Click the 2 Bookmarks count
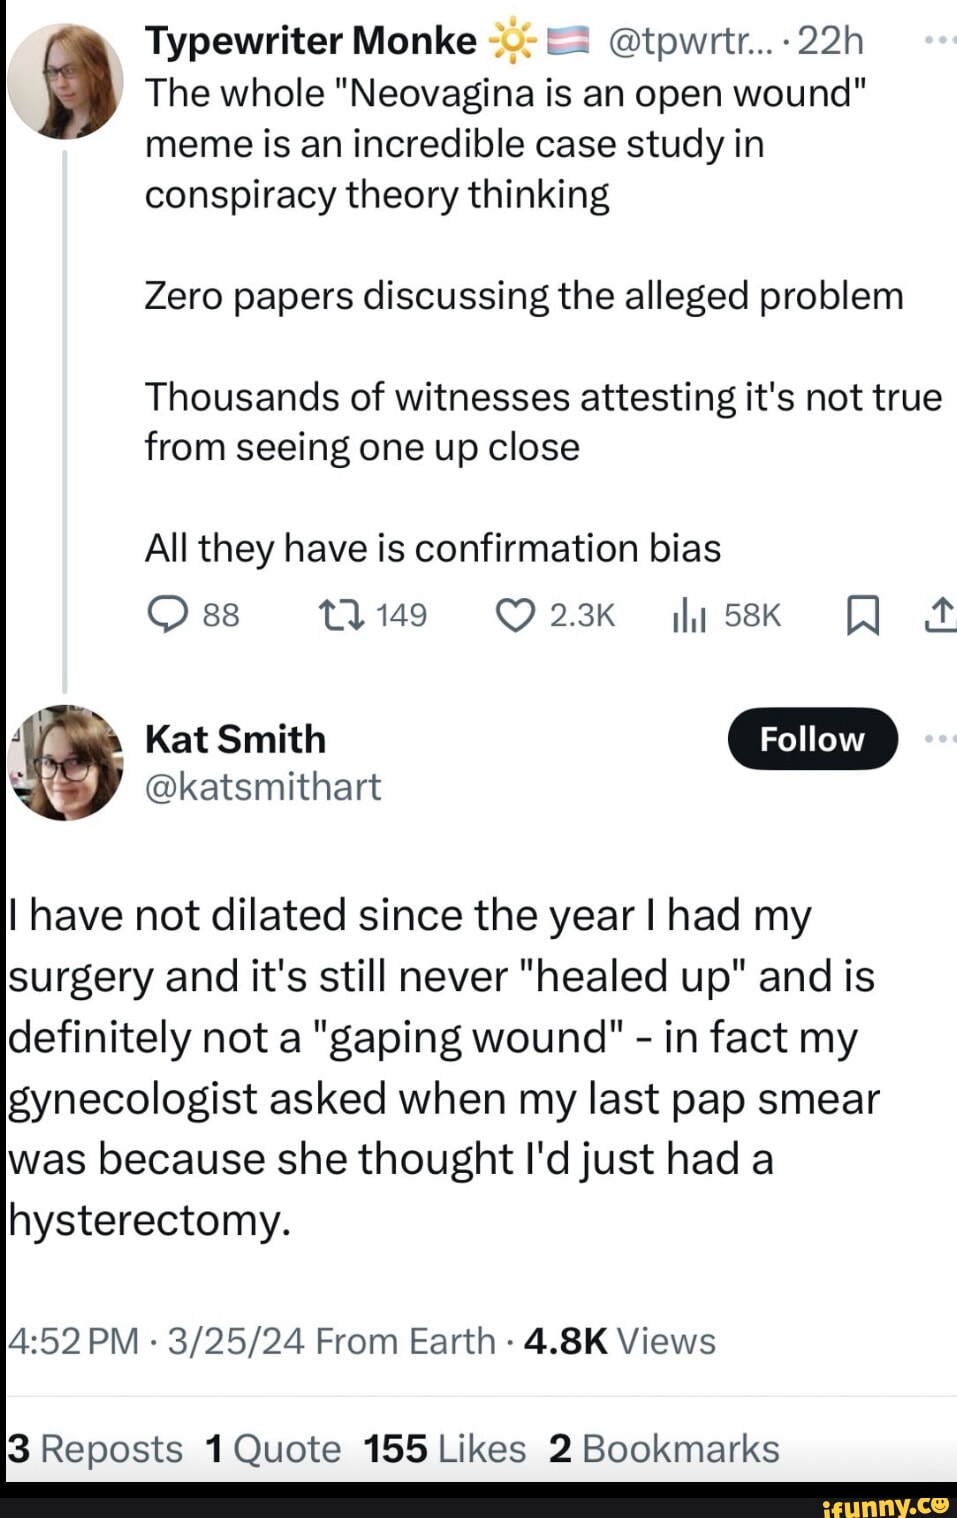Viewport: 957px width, 1518px height. [x=664, y=1449]
